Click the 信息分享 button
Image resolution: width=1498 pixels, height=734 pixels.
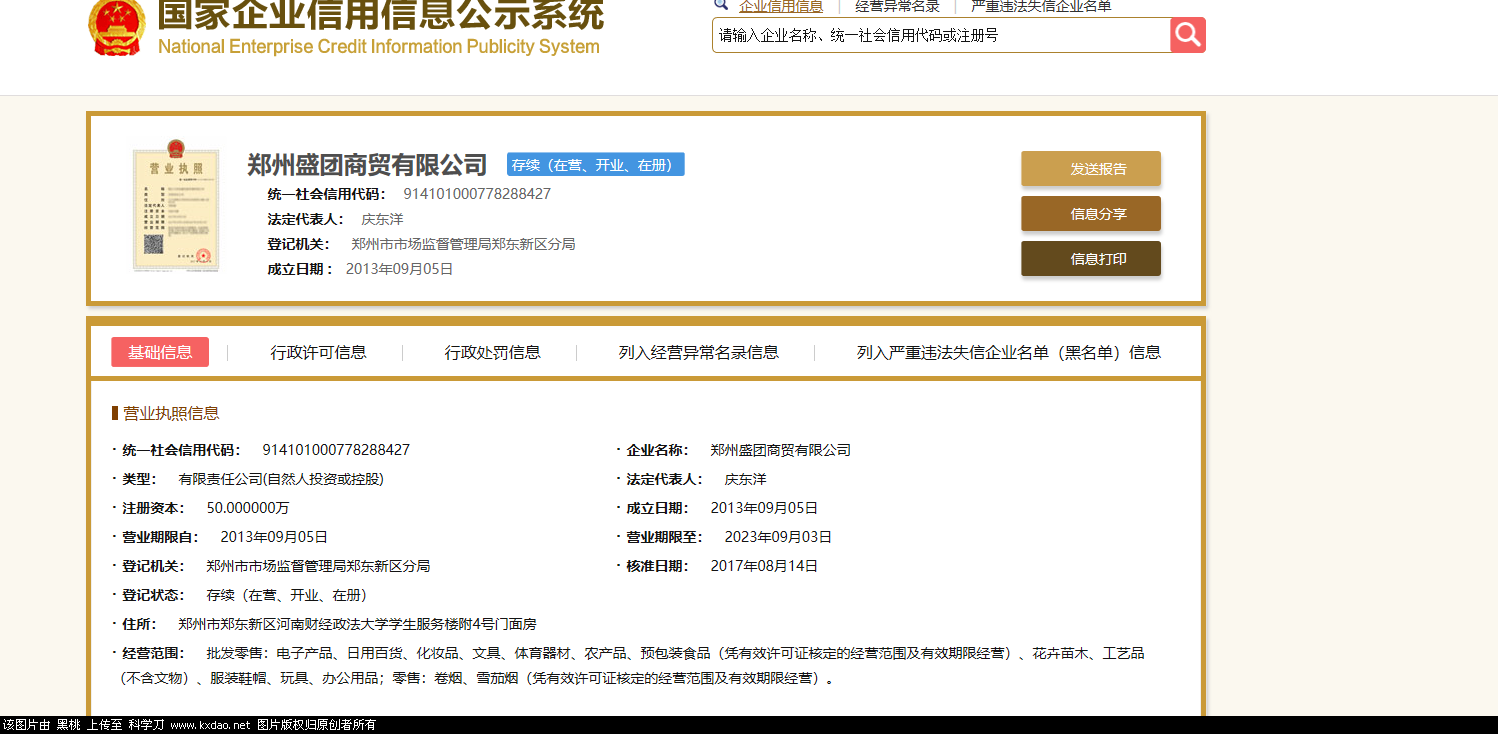point(1091,214)
